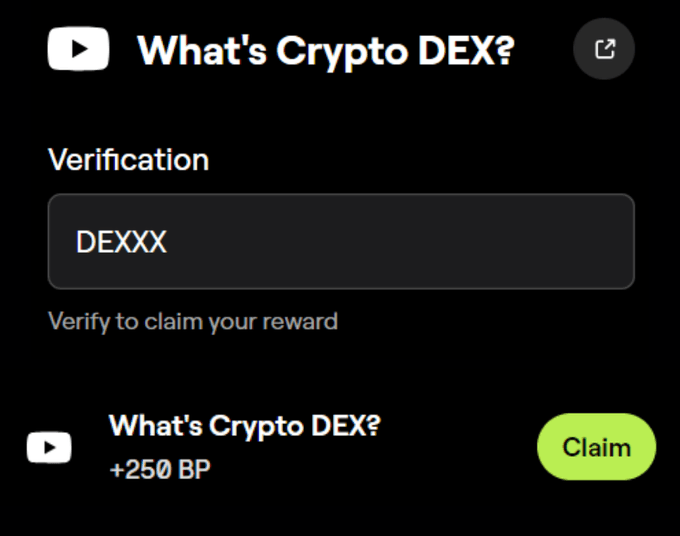680x536 pixels.
Task: Click the Claim button
Action: pyautogui.click(x=596, y=446)
